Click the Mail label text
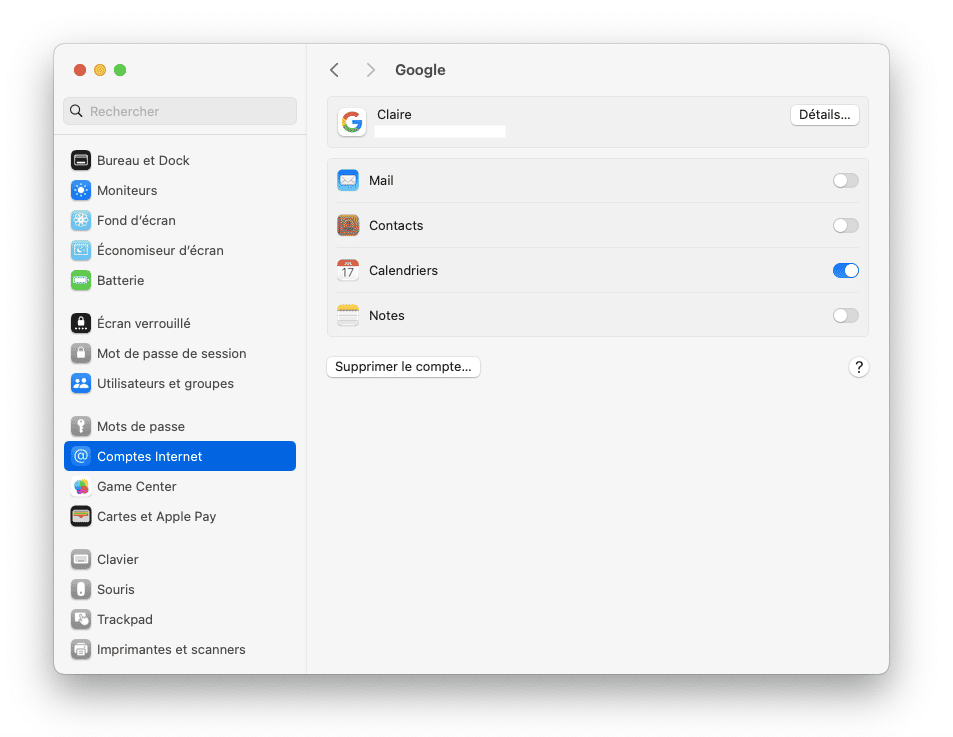953x737 pixels. click(x=381, y=180)
